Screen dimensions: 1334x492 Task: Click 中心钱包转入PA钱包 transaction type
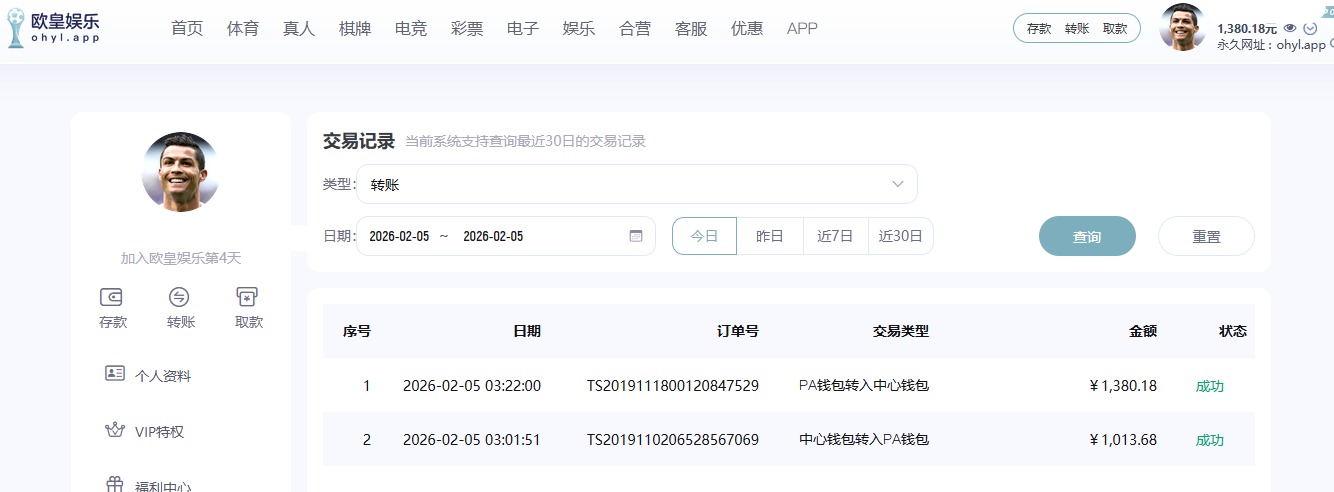864,439
